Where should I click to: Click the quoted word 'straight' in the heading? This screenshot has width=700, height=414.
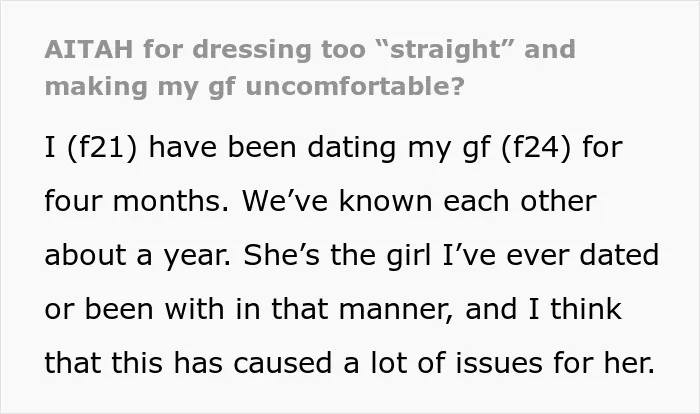point(445,50)
